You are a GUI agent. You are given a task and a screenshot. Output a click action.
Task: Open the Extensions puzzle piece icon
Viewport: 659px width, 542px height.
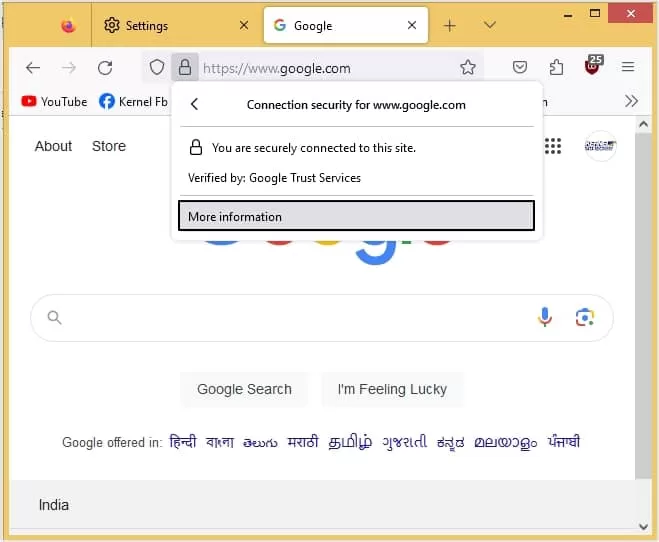(x=556, y=67)
